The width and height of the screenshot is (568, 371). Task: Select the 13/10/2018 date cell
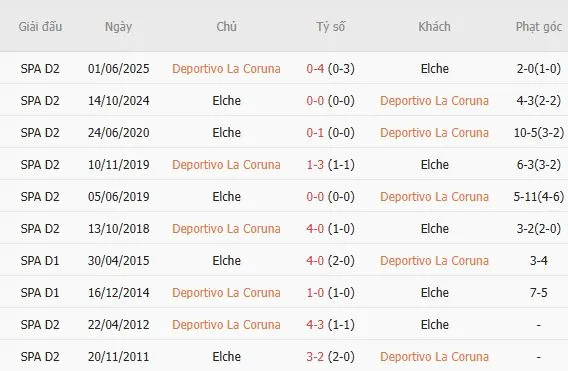pos(118,229)
